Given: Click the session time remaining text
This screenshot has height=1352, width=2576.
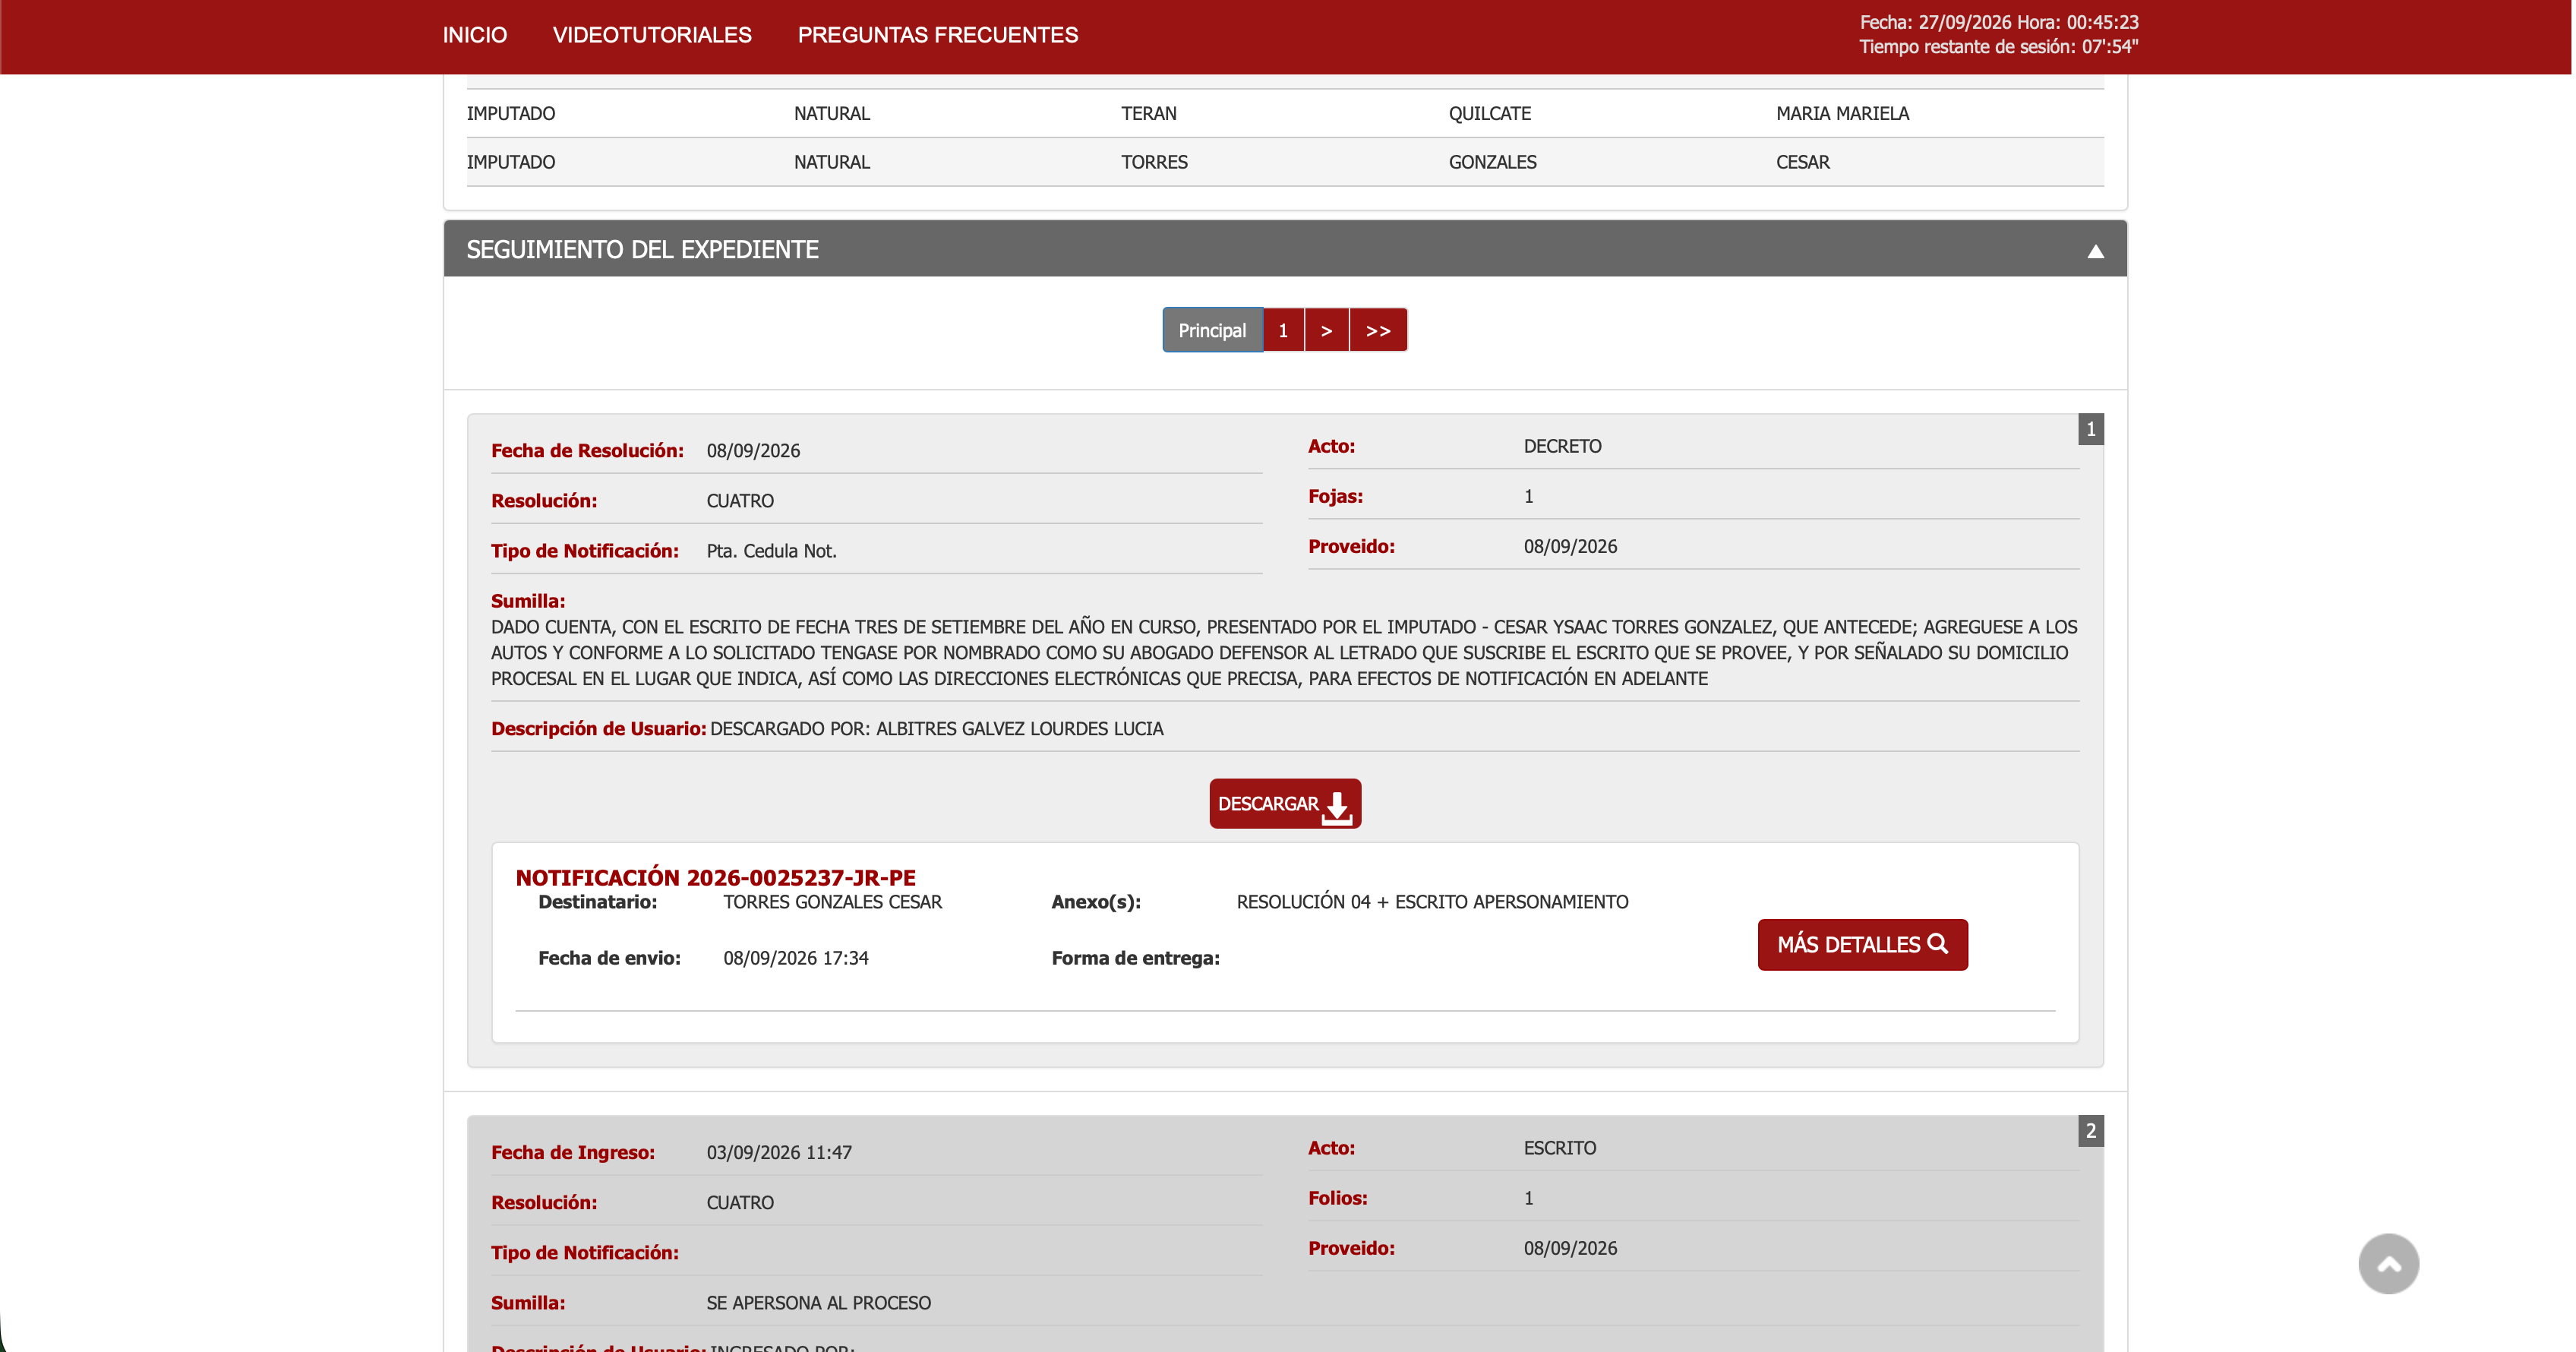Looking at the screenshot, I should tap(1998, 47).
